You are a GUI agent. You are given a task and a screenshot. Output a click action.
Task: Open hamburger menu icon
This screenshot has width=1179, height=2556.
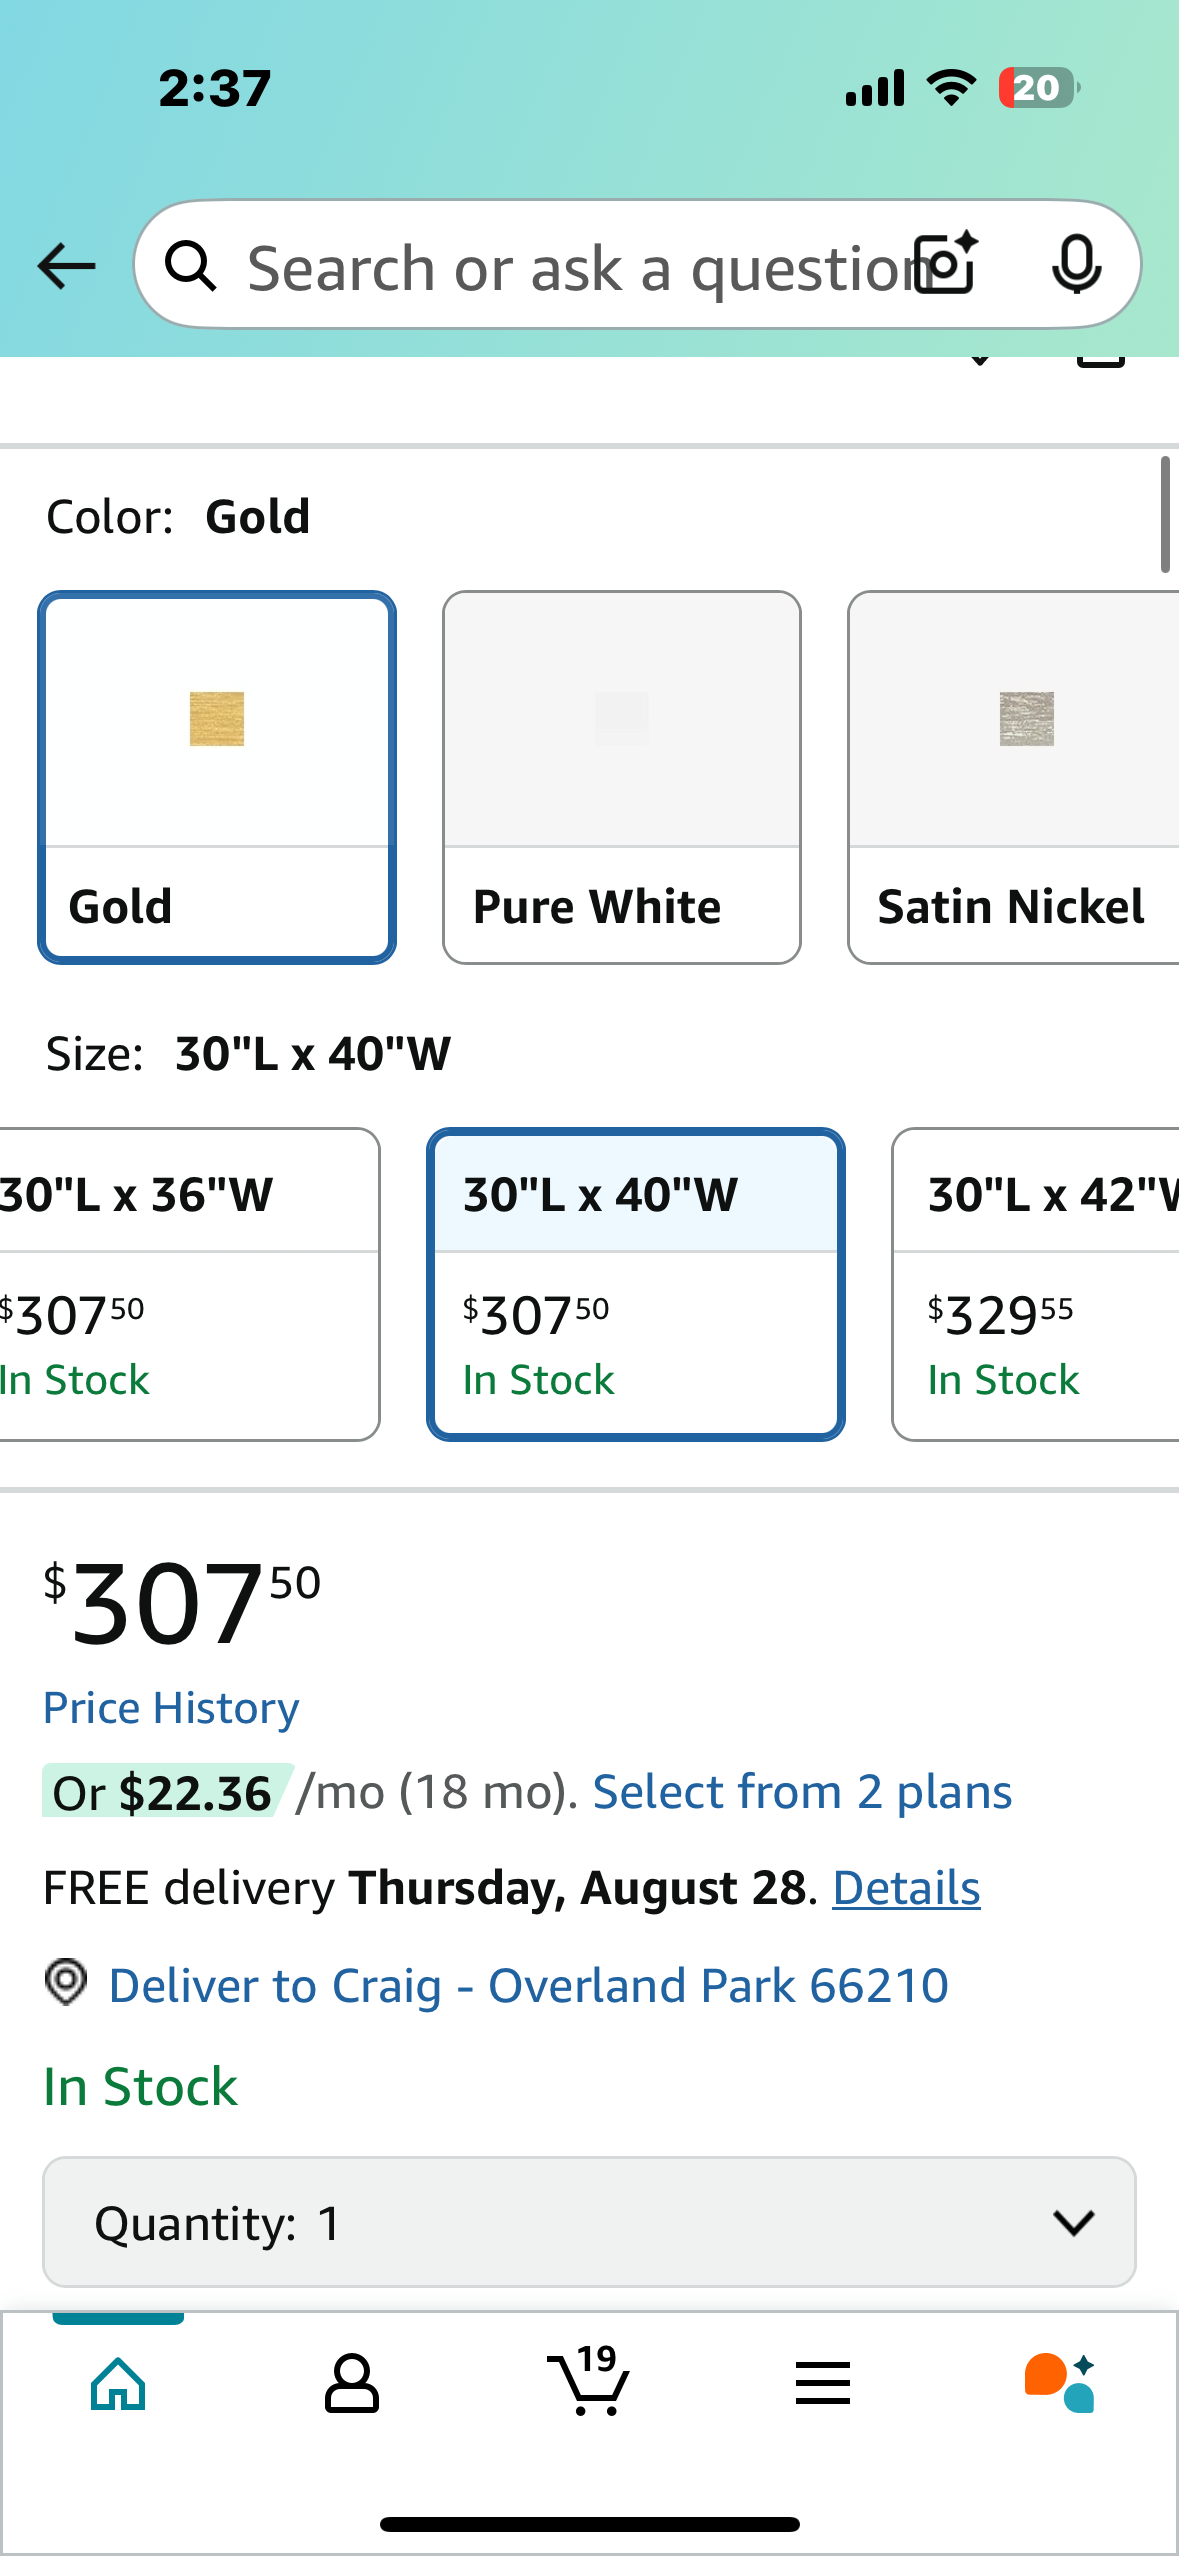coord(823,2384)
